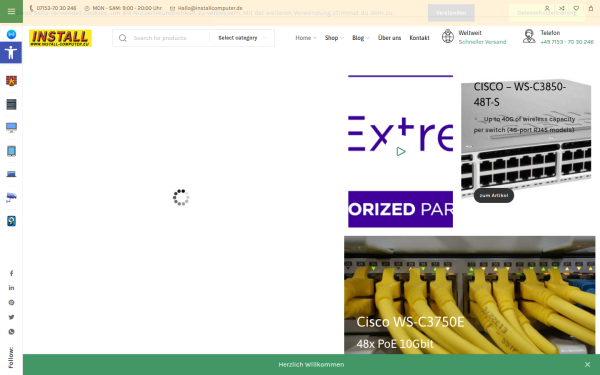Viewport: 600px width, 375px height.
Task: Select the server rack category icon
Action: (x=11, y=104)
